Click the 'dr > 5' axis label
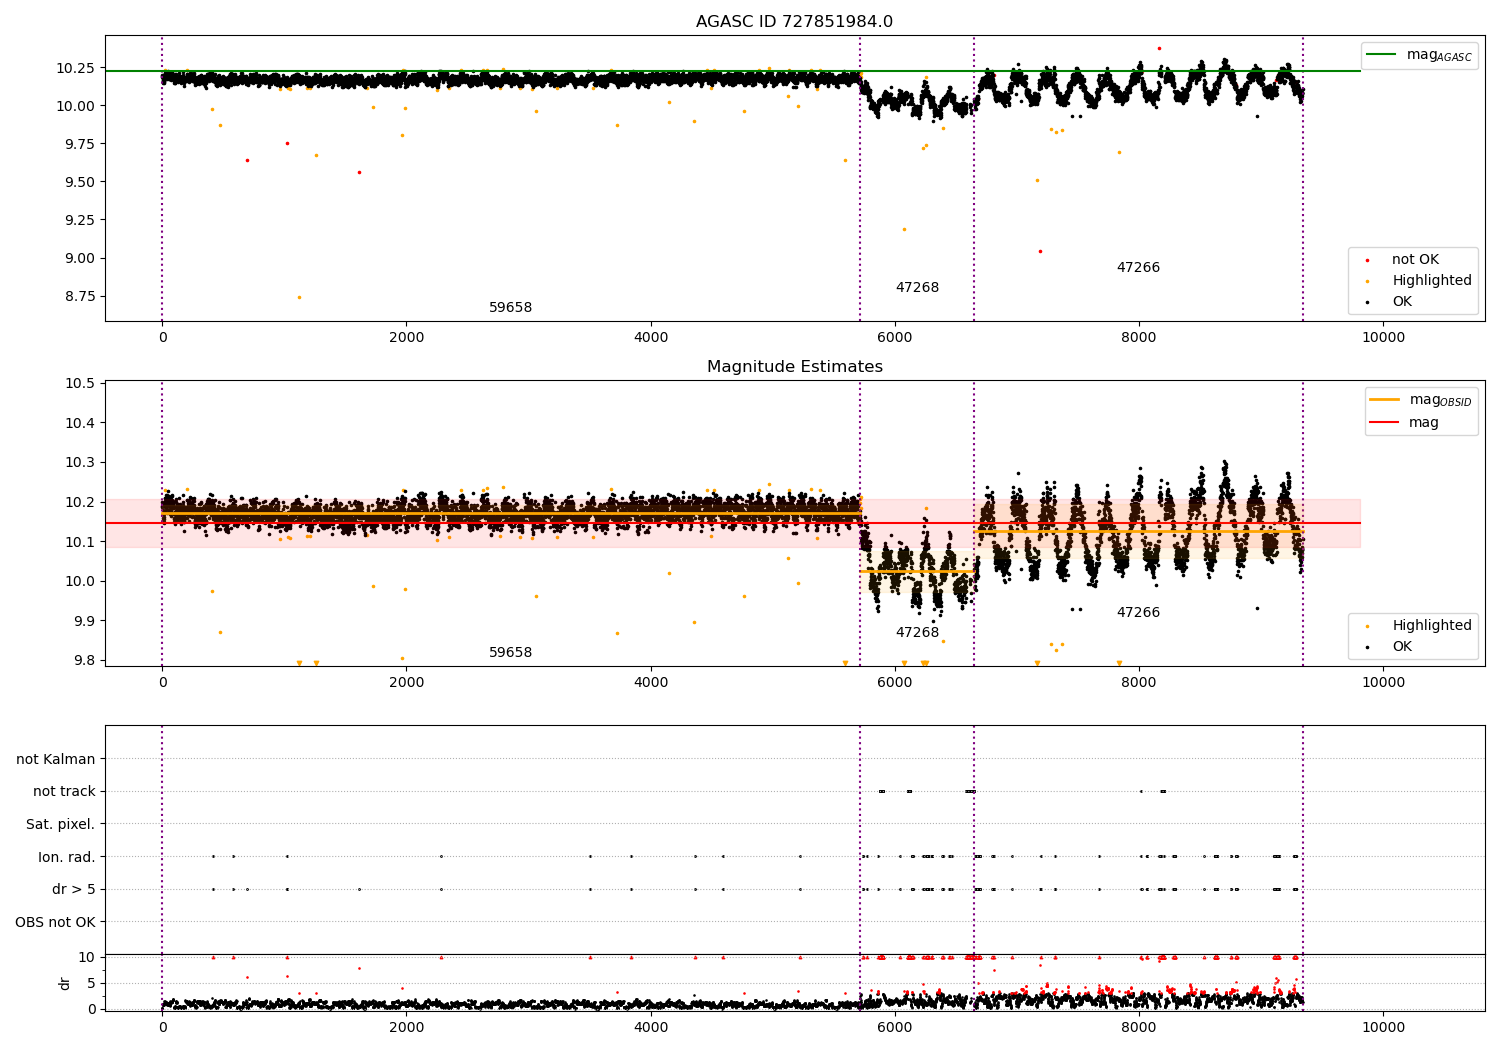This screenshot has width=1500, height=1050. point(74,890)
